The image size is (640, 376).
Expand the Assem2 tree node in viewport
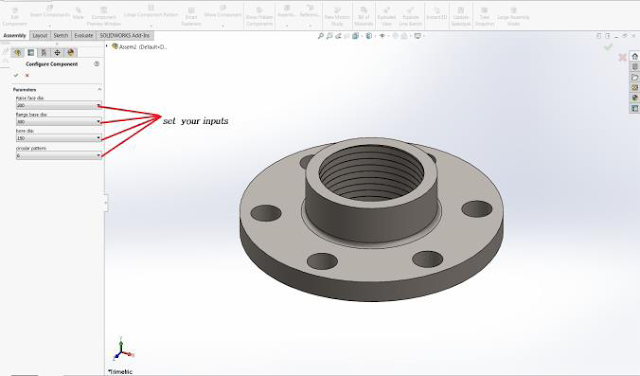[x=107, y=46]
